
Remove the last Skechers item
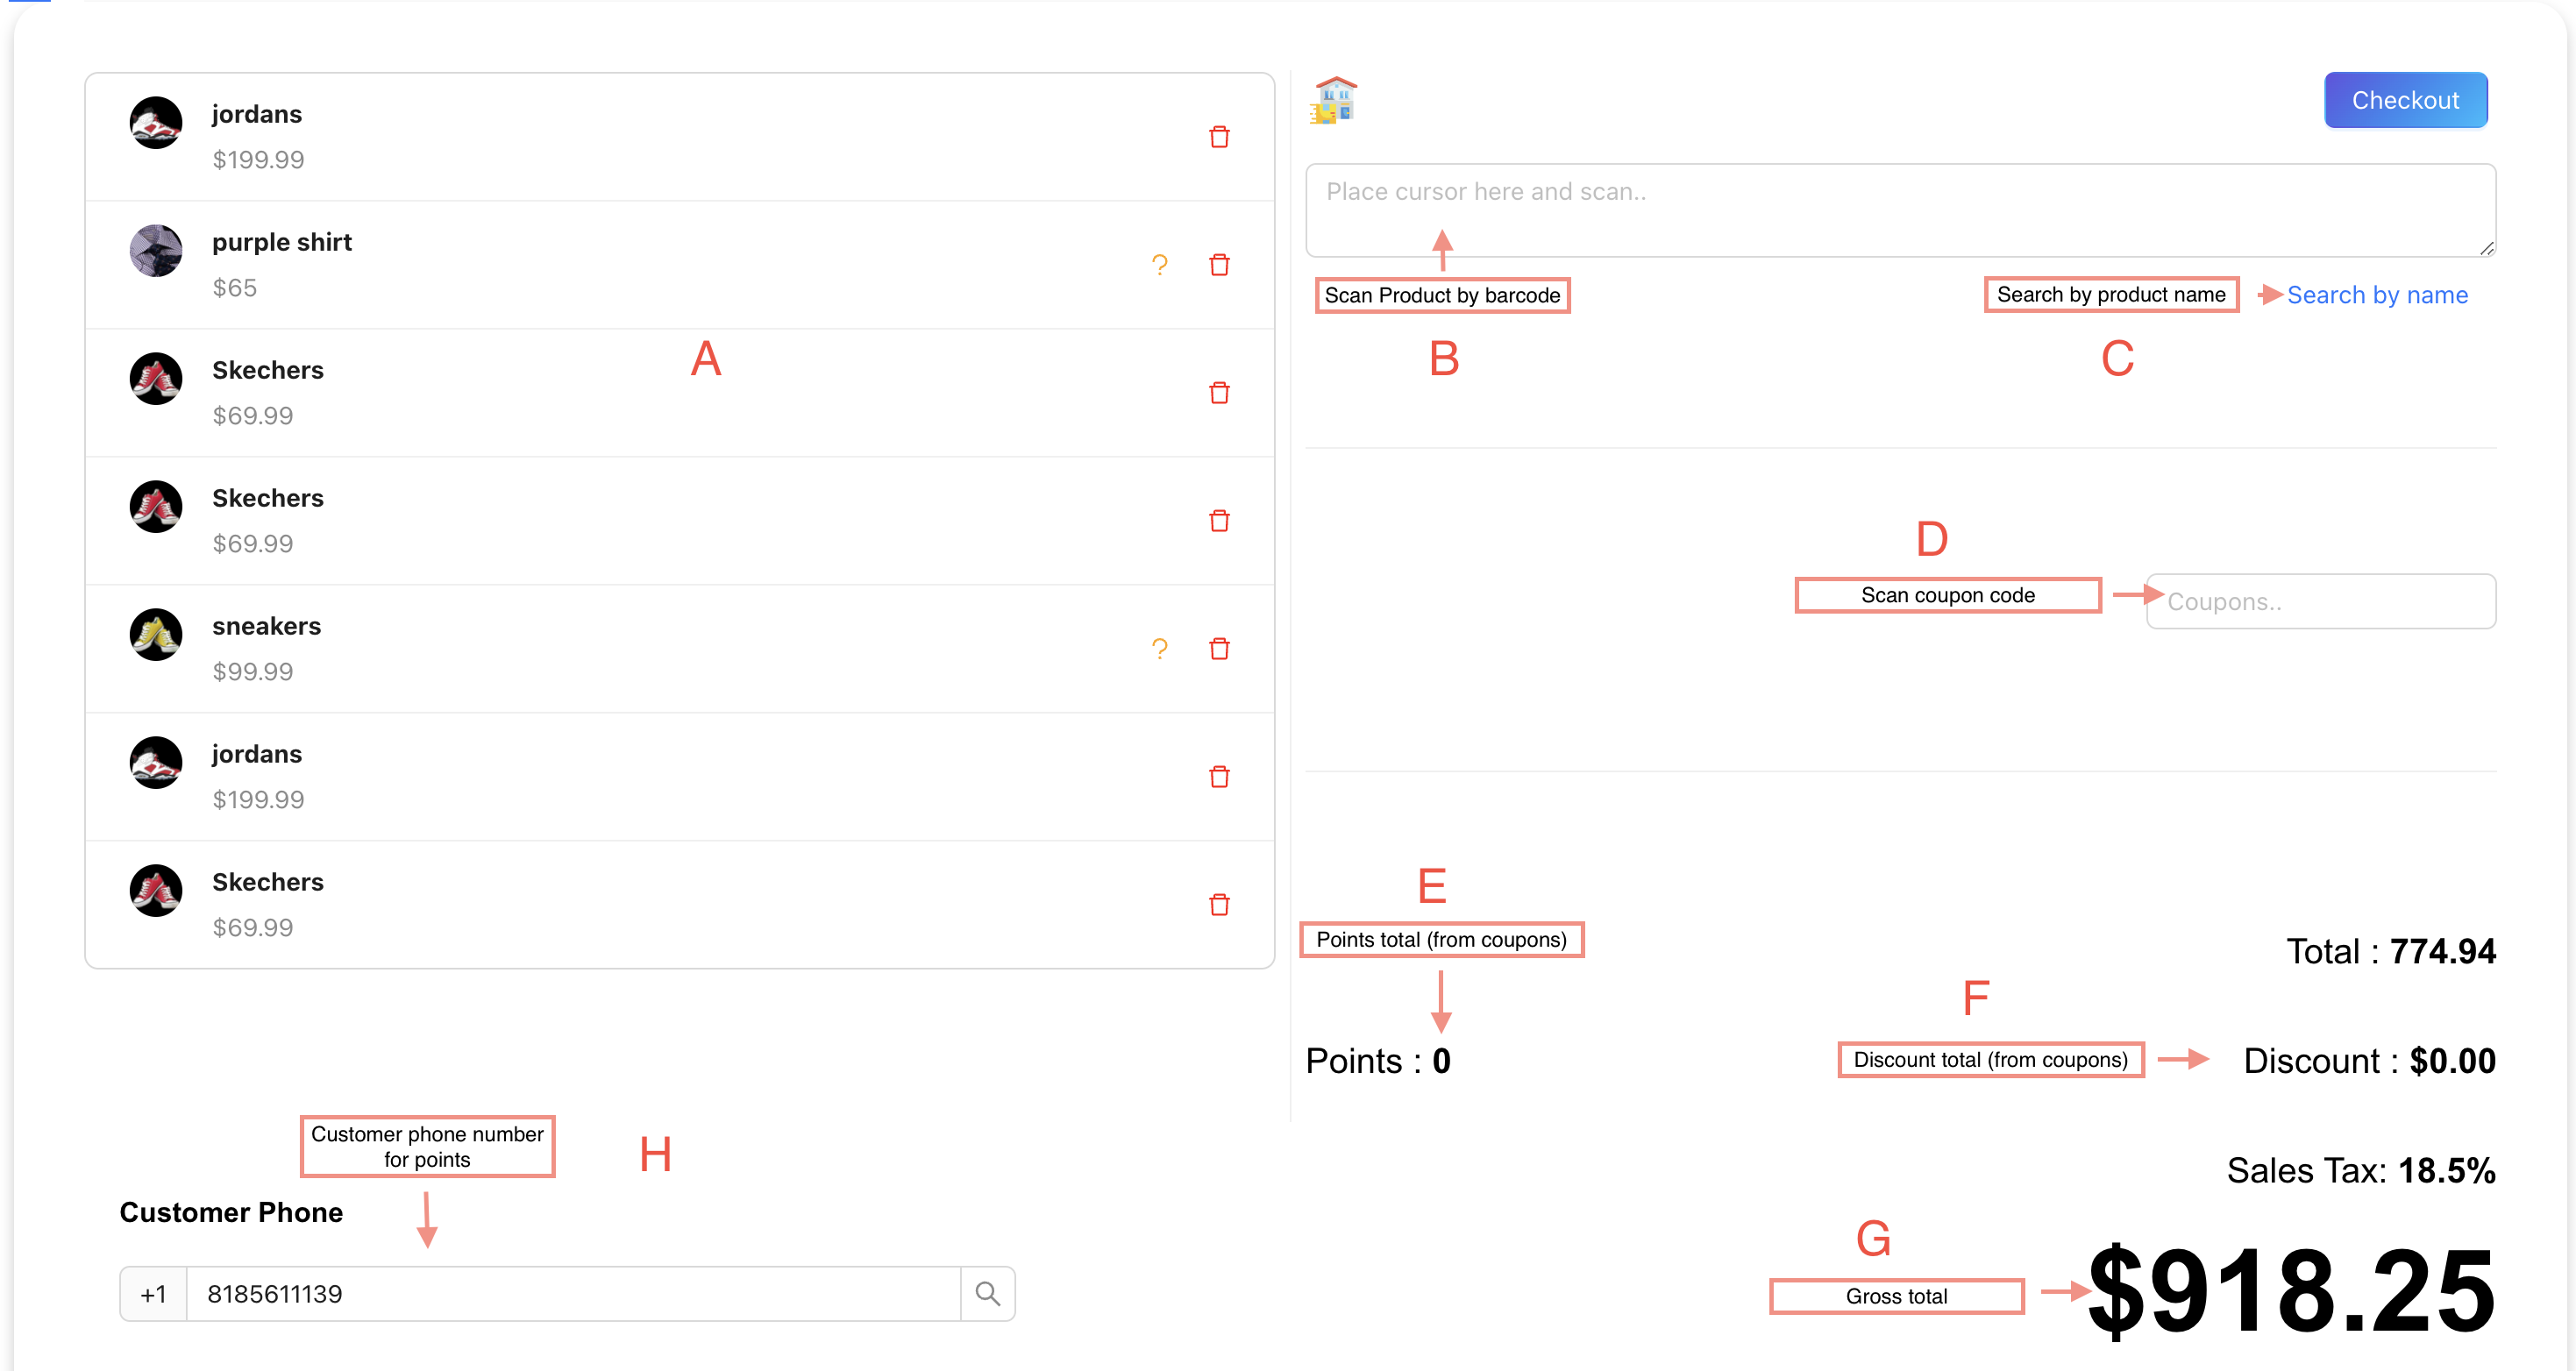(1219, 905)
